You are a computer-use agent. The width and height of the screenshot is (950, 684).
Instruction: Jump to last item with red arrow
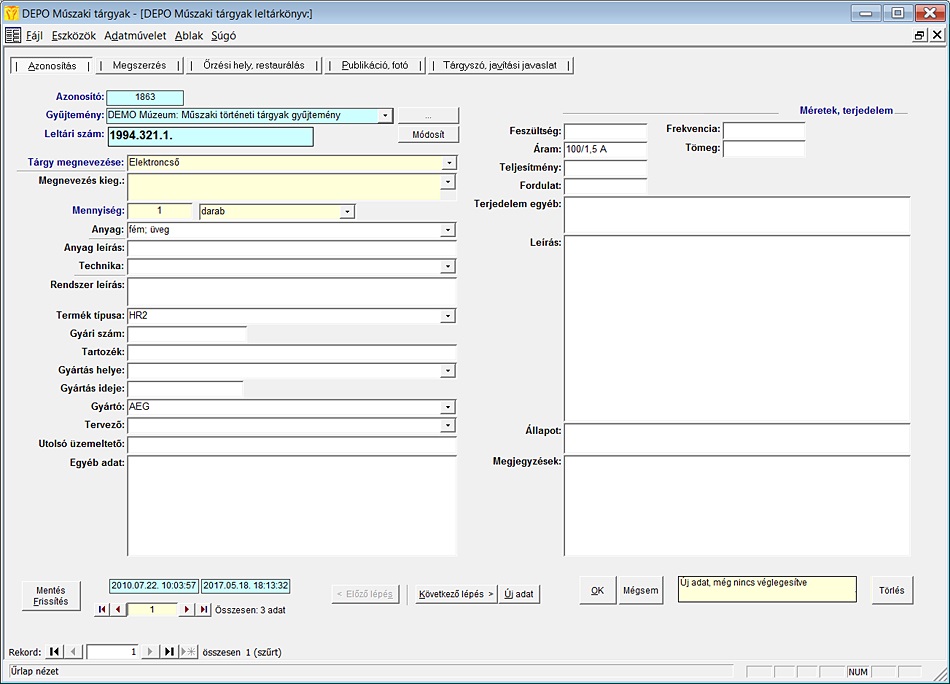203,609
